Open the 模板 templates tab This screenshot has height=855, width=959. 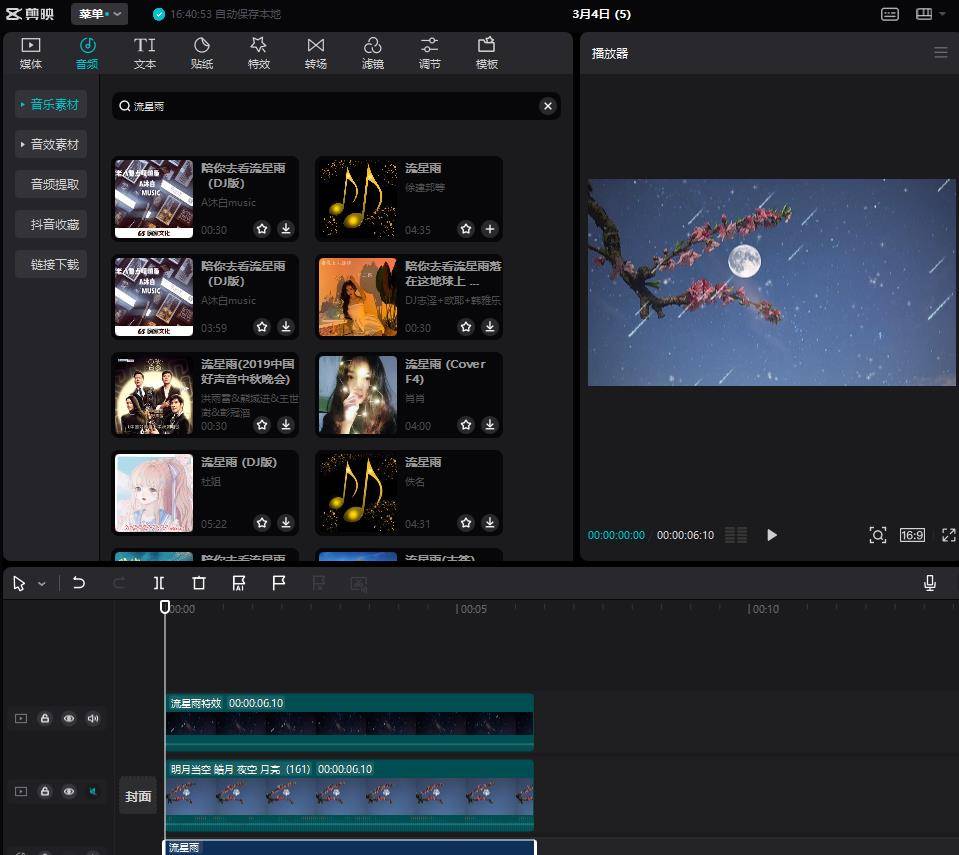[x=487, y=53]
